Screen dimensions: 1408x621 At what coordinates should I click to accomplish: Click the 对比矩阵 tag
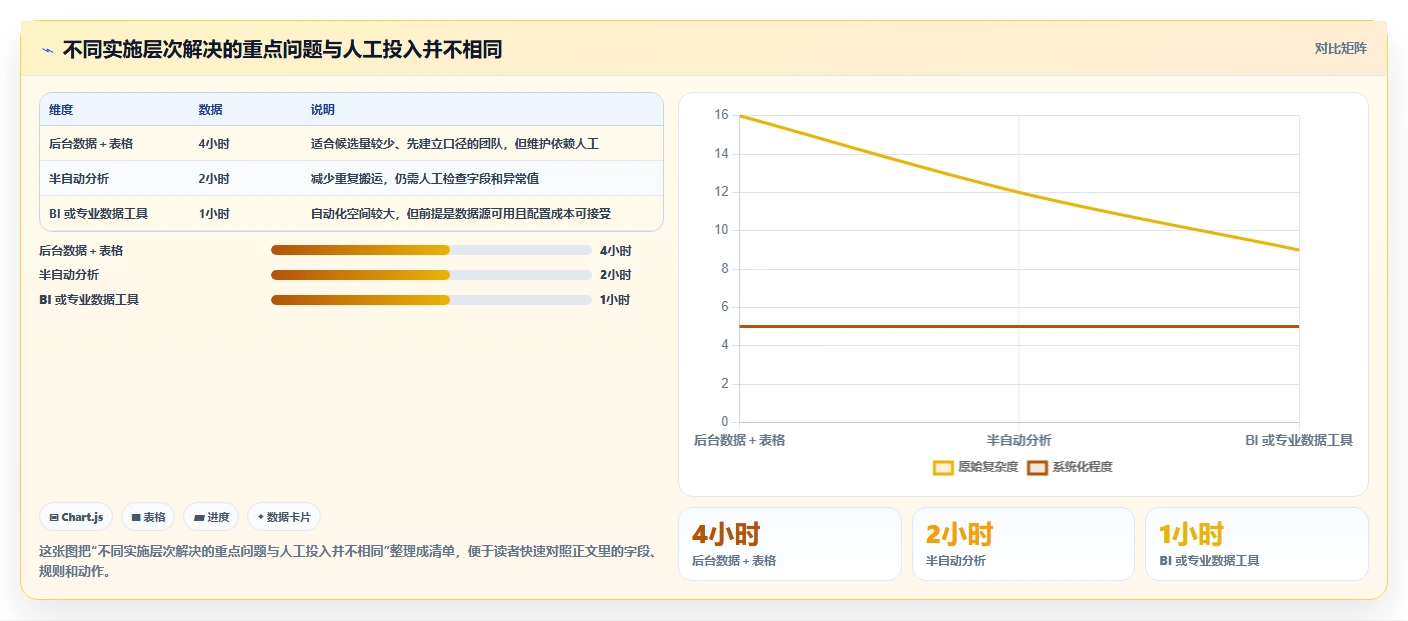point(1340,48)
